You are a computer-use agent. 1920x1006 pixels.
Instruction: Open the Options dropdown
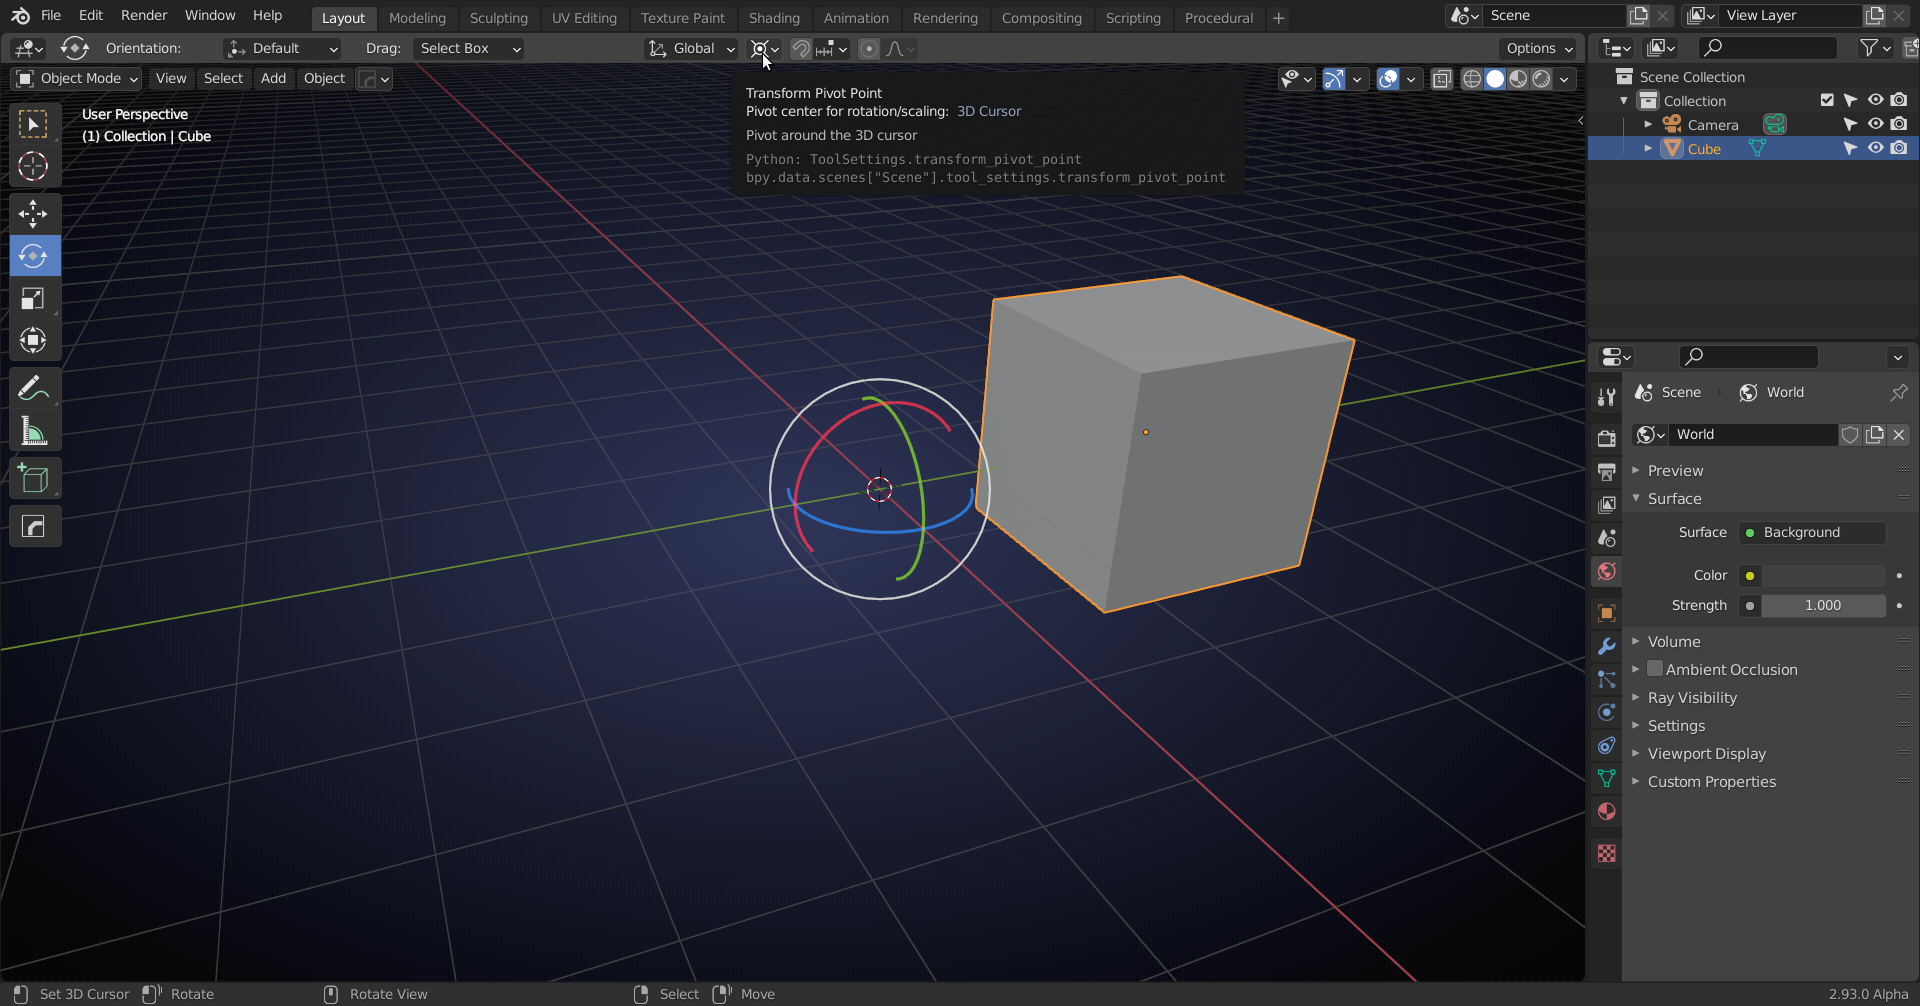pos(1539,48)
